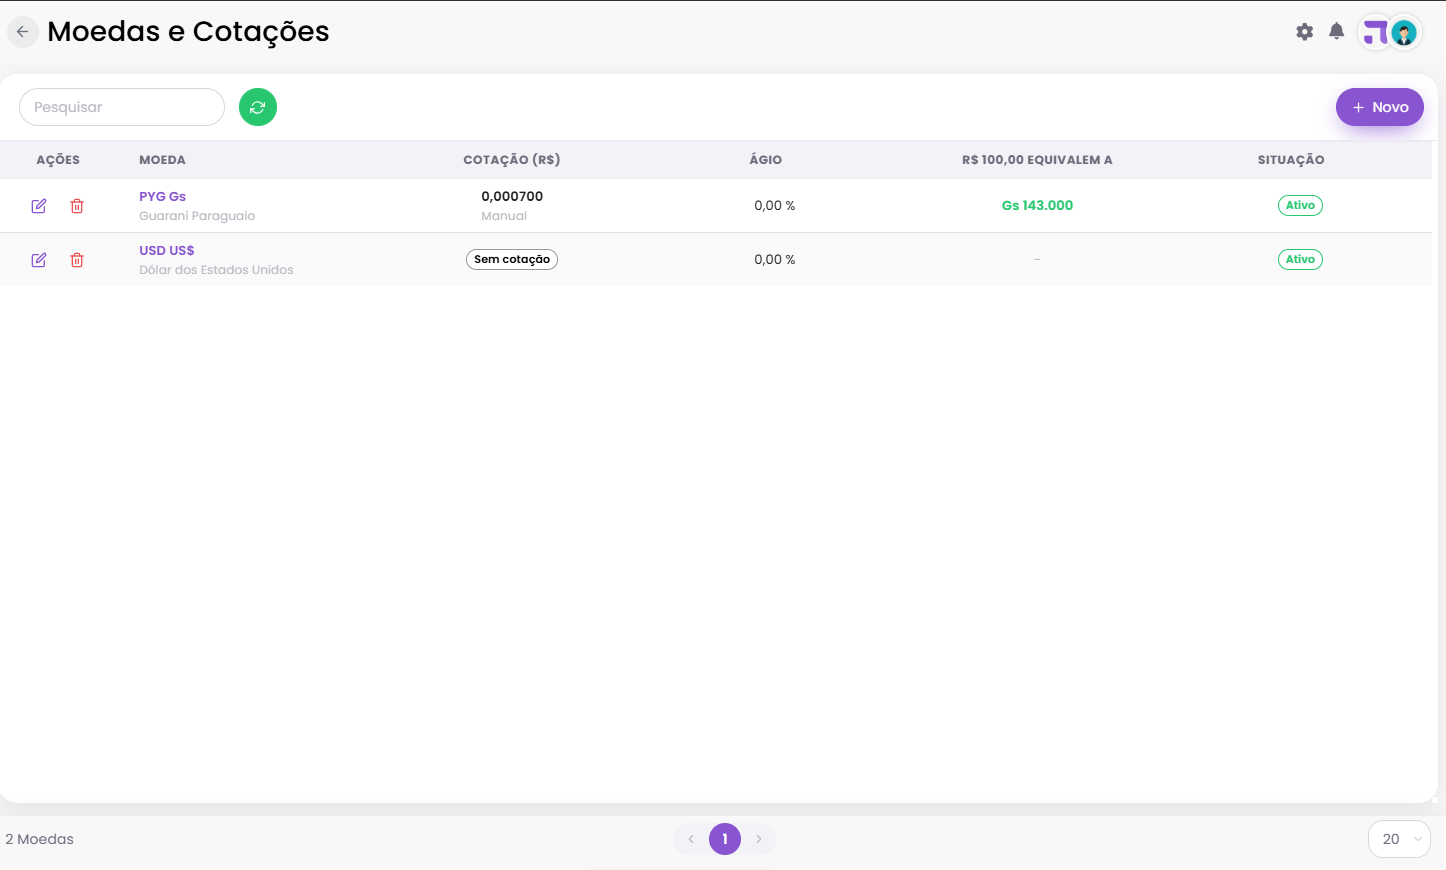Click the 0,00 % ágio of USD US$
The height and width of the screenshot is (870, 1446).
(775, 259)
